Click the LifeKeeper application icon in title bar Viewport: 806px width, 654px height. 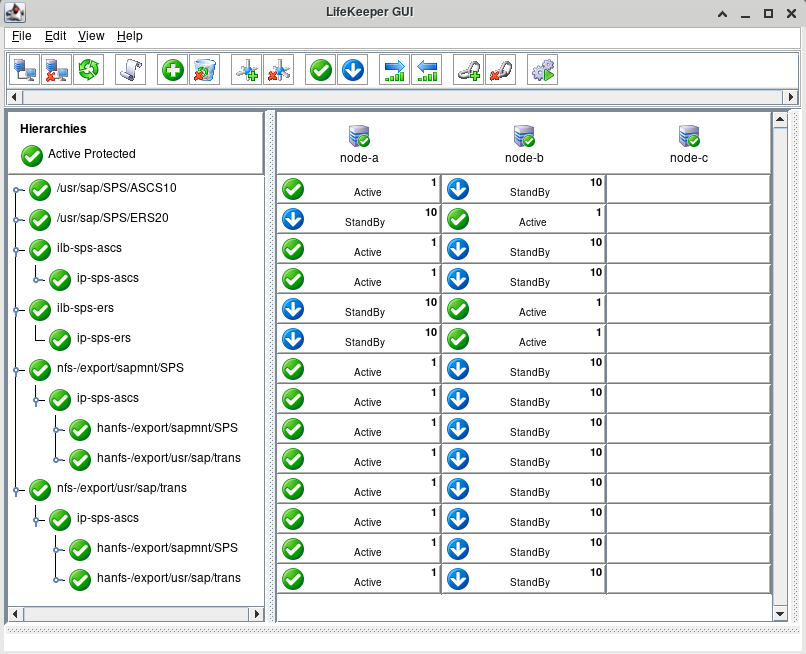pyautogui.click(x=15, y=13)
